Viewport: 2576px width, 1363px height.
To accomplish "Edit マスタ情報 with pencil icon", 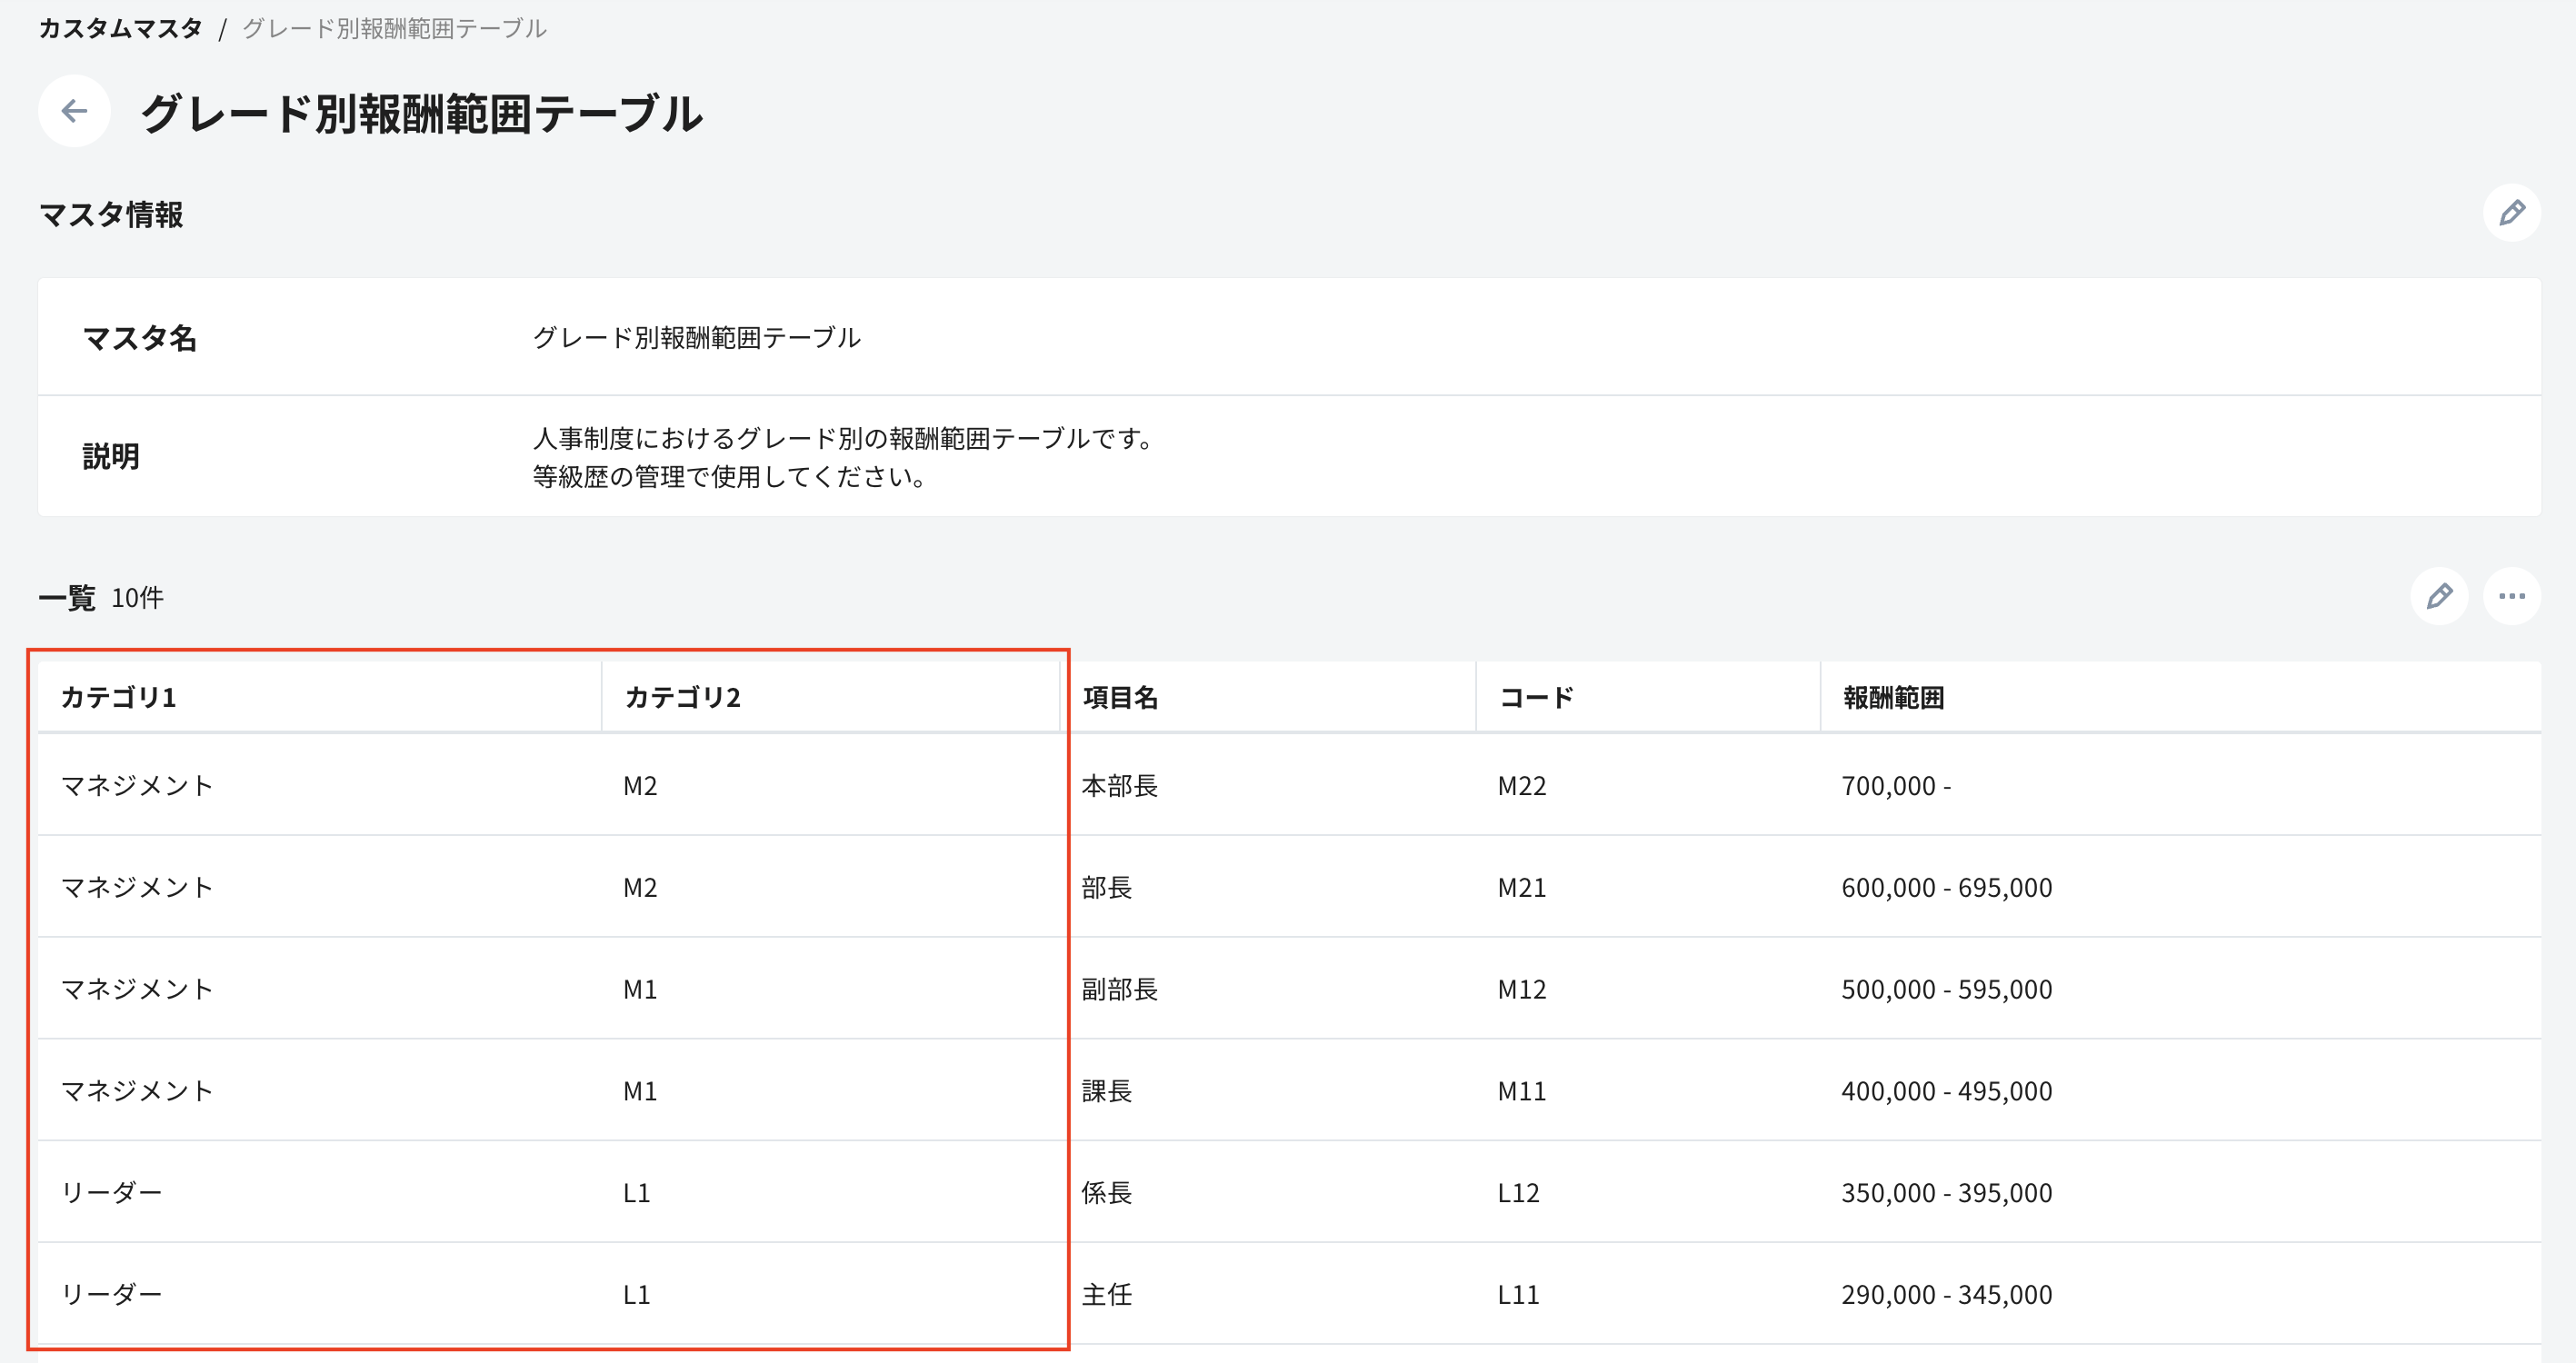I will [2511, 213].
